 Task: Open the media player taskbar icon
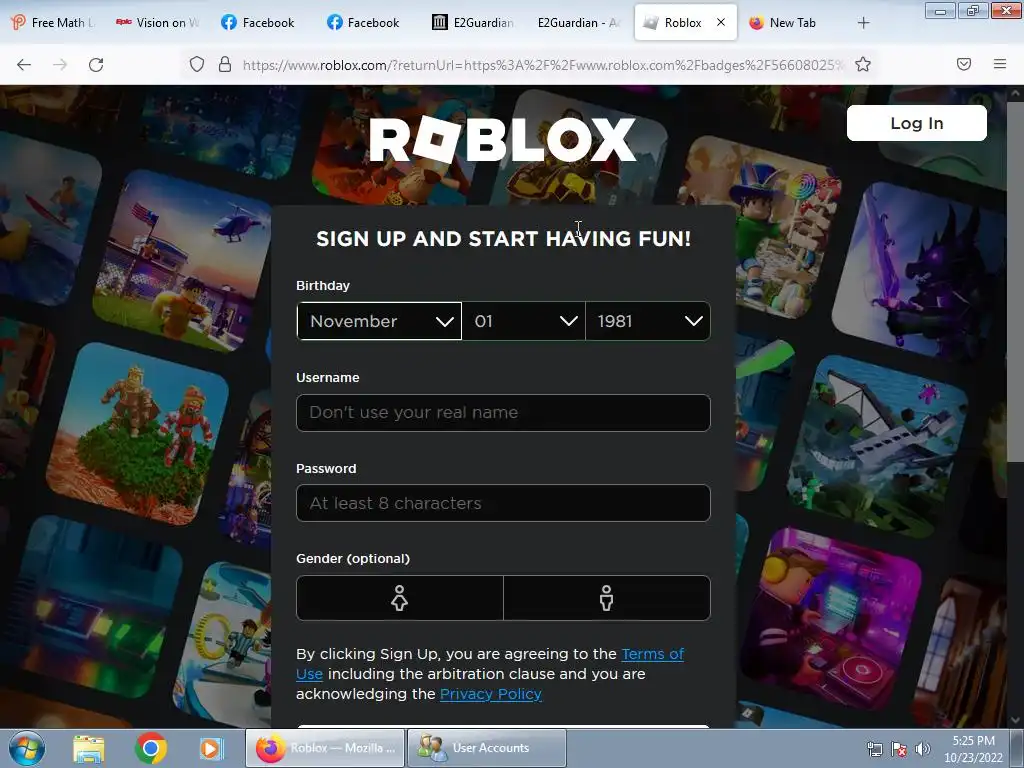[211, 748]
